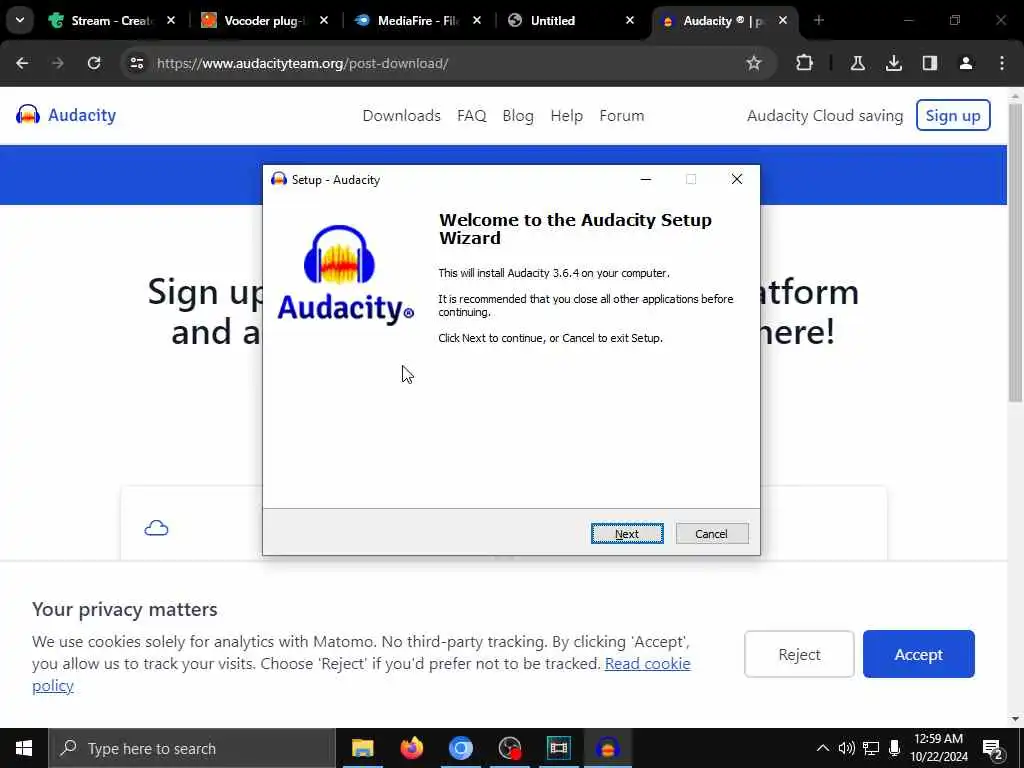Screen dimensions: 1024x768
Task: Cancel the Audacity Setup wizard
Action: (x=712, y=534)
